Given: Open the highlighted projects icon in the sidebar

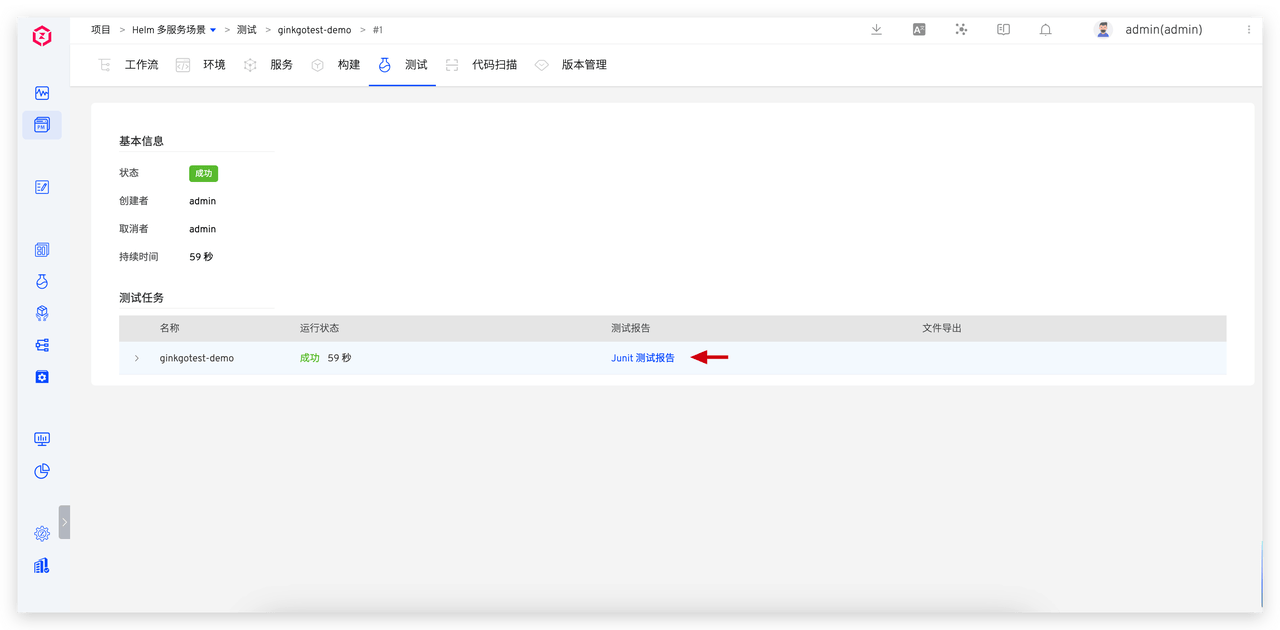Looking at the screenshot, I should (x=42, y=125).
